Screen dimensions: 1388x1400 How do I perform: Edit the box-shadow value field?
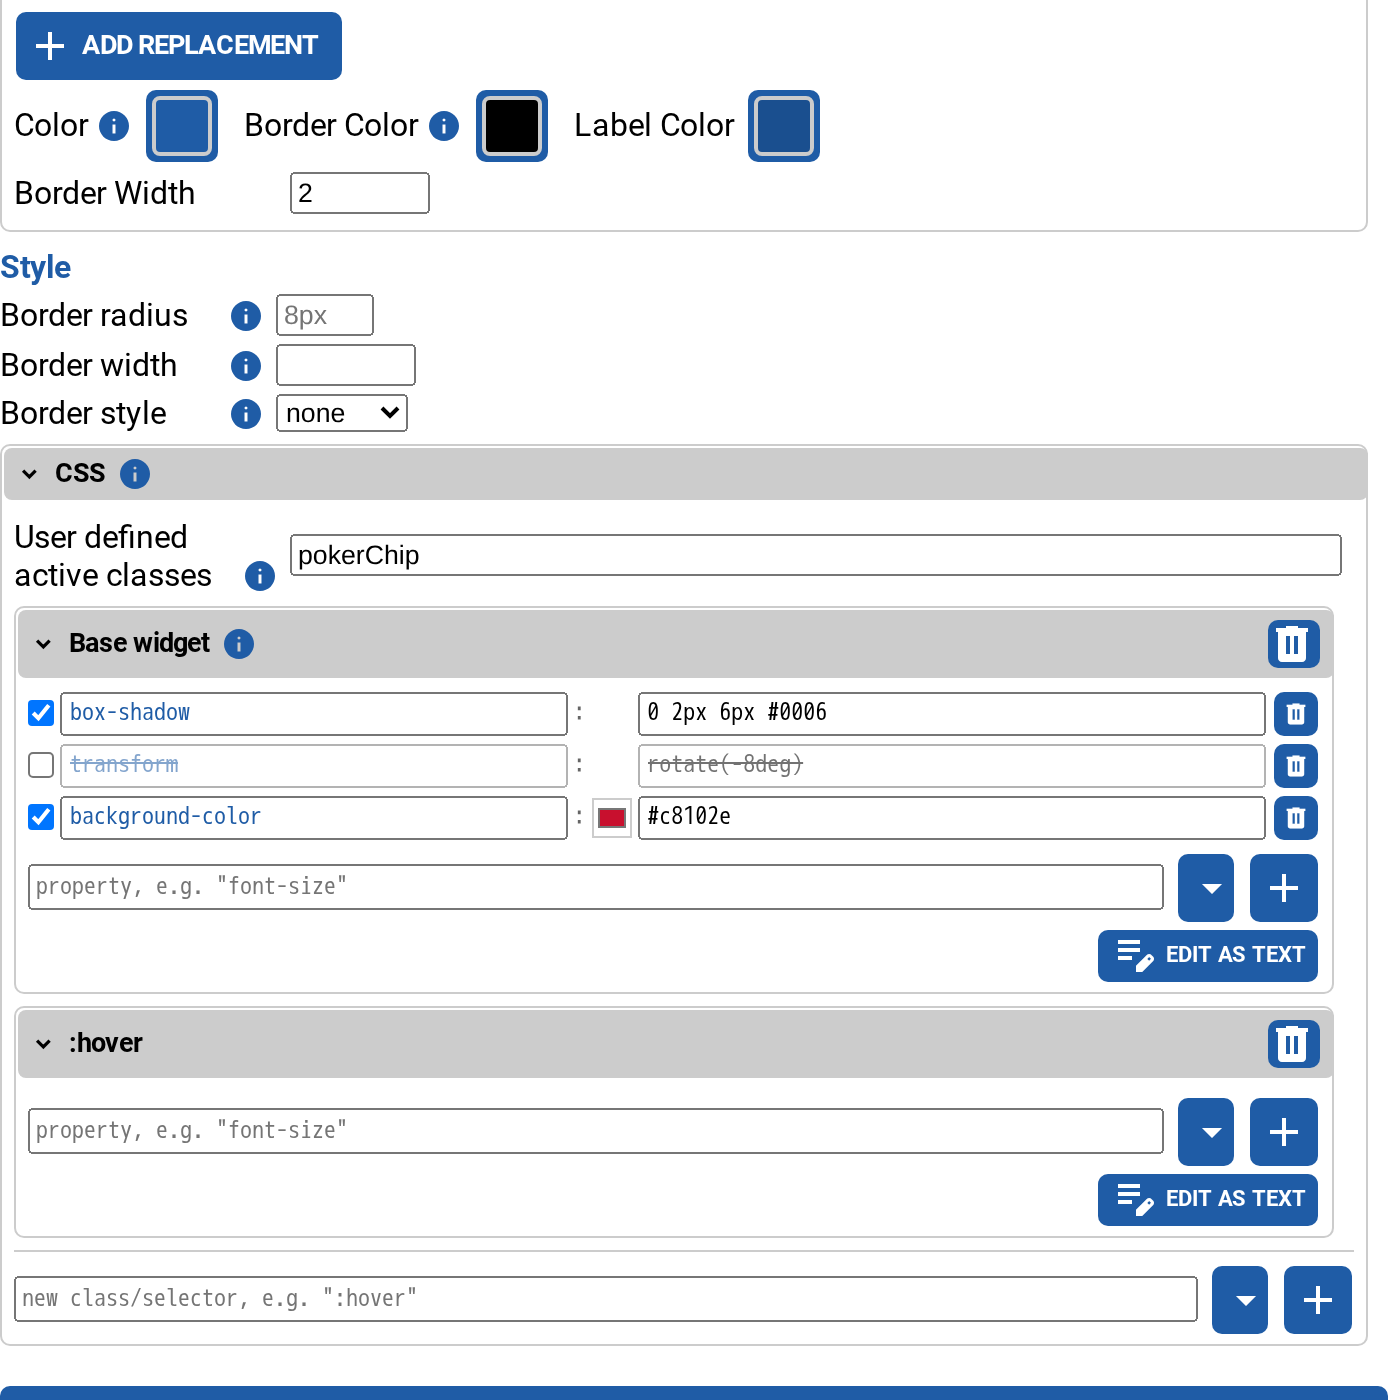point(952,714)
